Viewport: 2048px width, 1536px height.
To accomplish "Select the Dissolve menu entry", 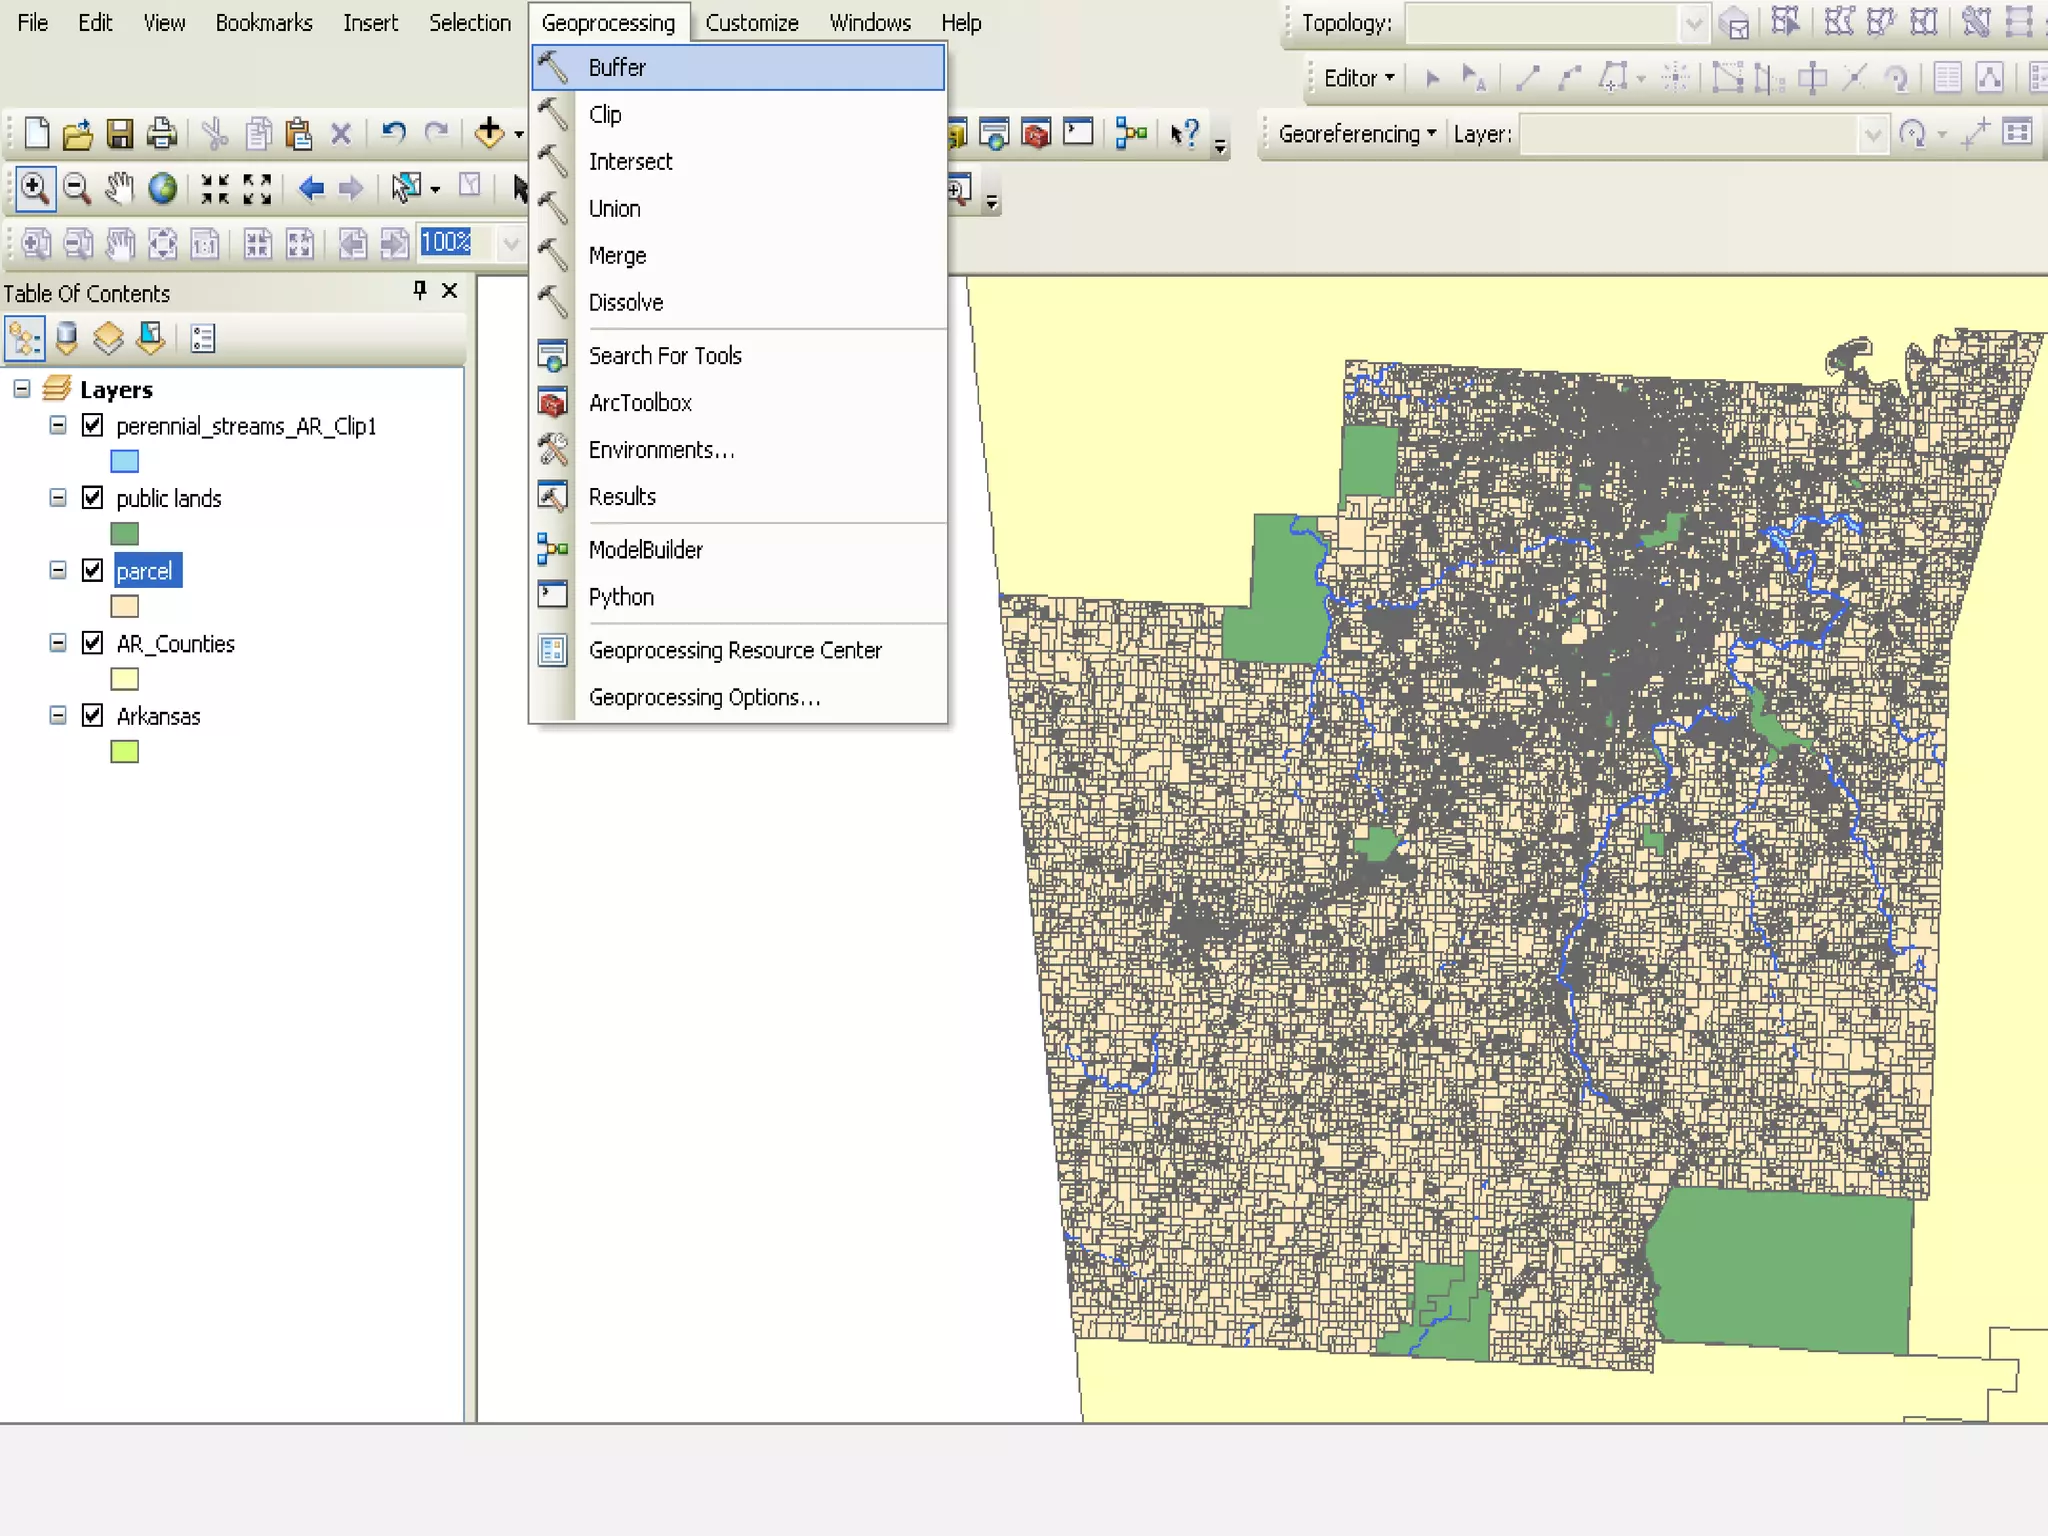I will click(x=625, y=303).
